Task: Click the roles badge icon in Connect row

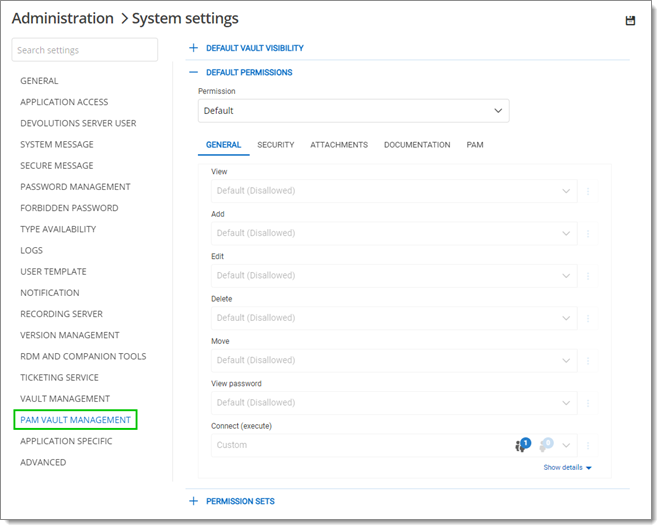Action: pyautogui.click(x=546, y=445)
